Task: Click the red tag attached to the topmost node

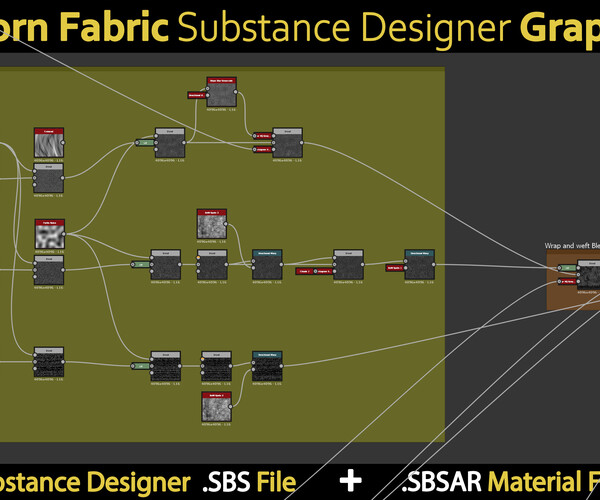Action: 197,95
